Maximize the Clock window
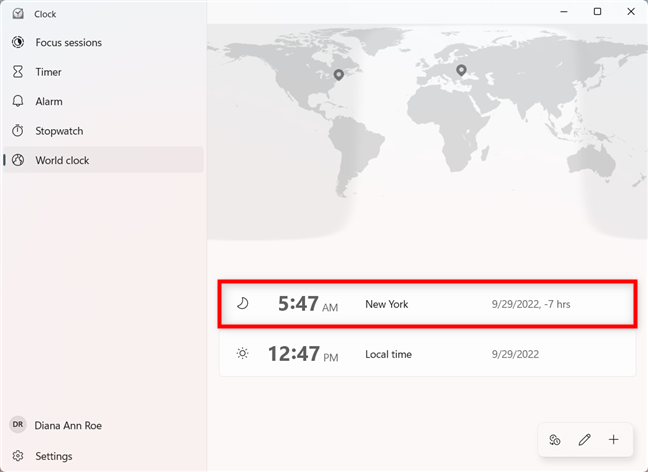 click(597, 12)
